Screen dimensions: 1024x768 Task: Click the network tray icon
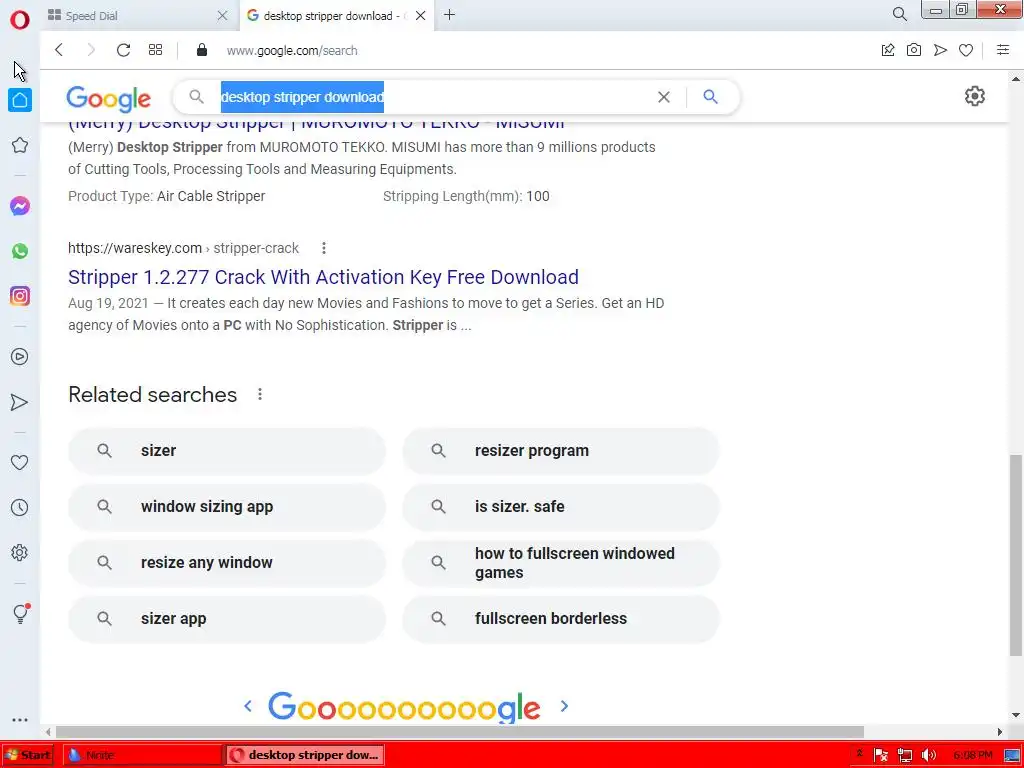coord(904,756)
